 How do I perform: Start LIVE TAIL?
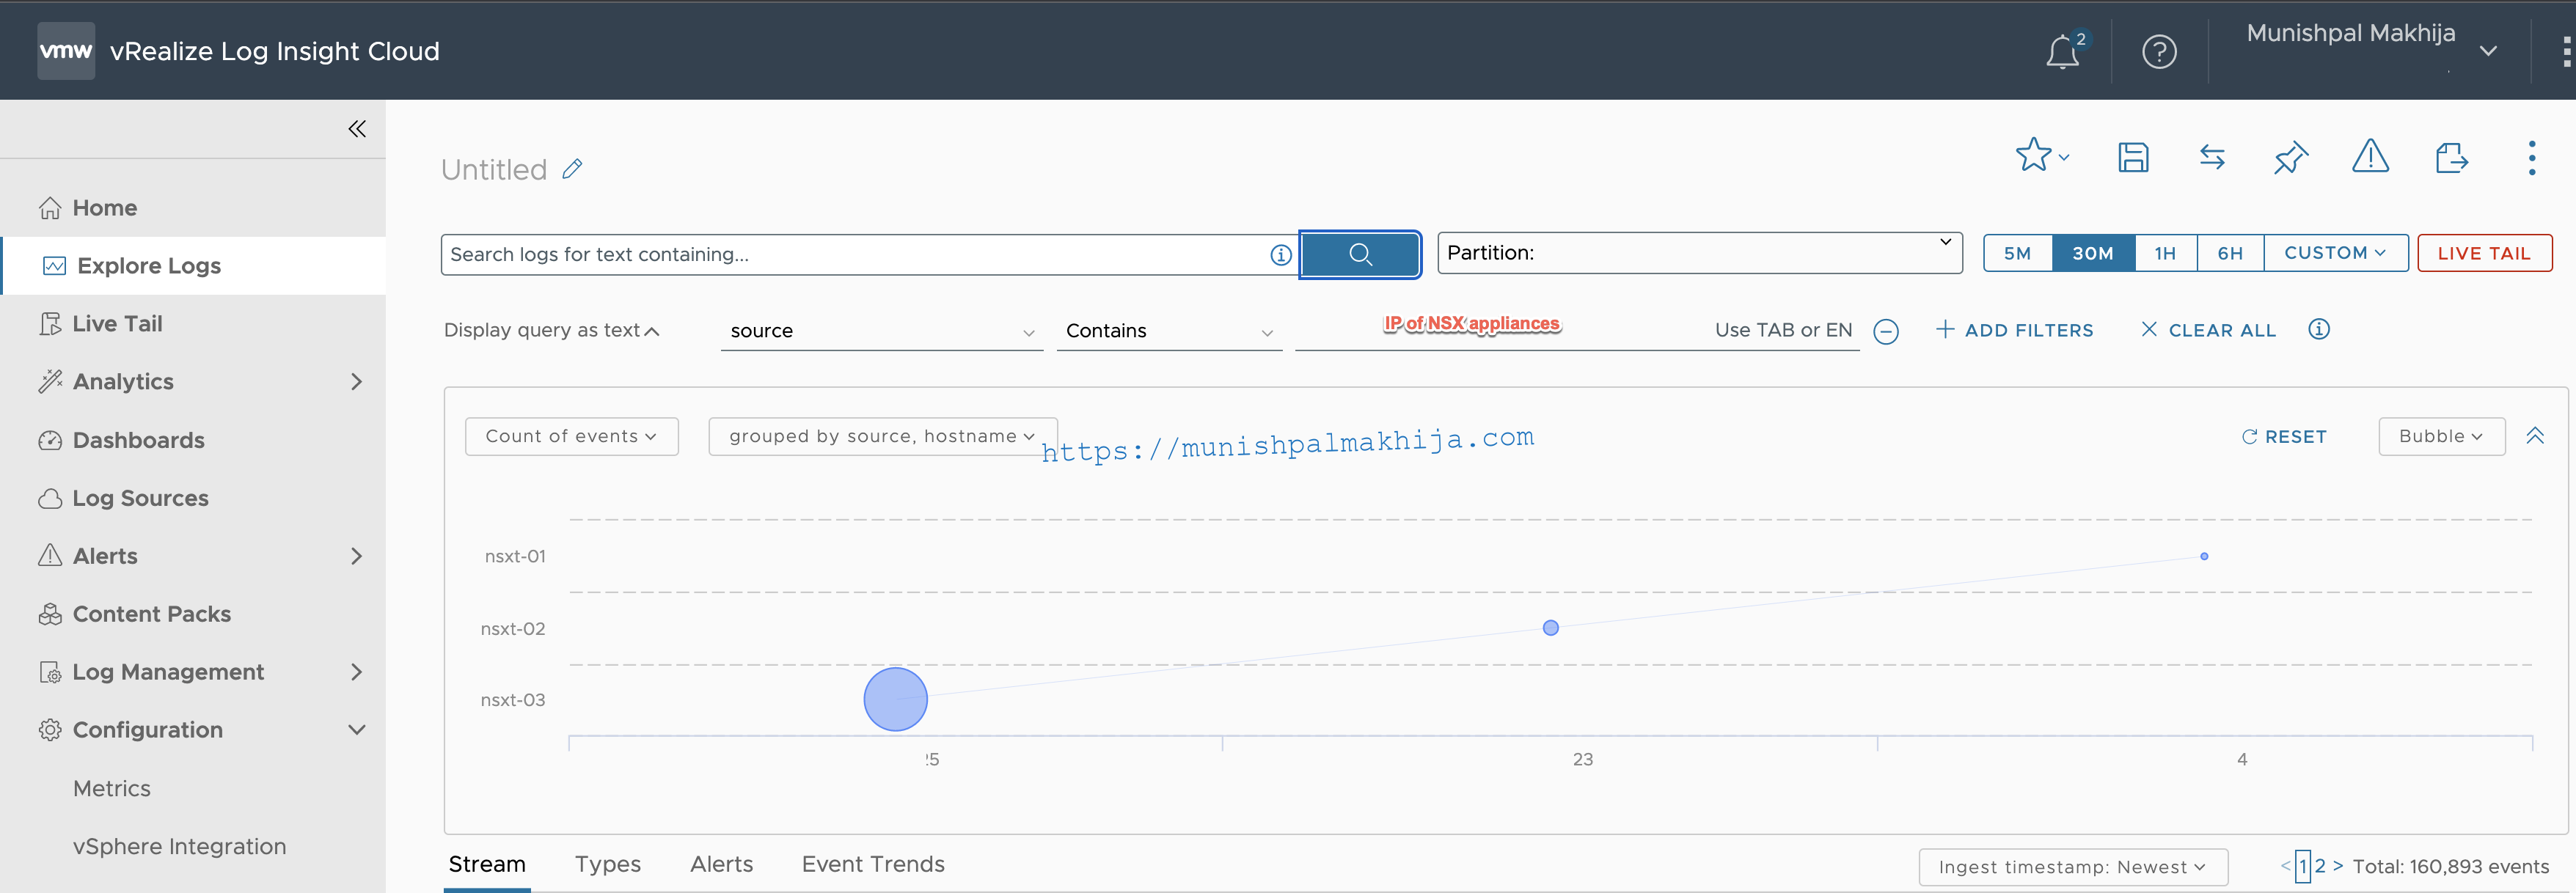pyautogui.click(x=2484, y=253)
